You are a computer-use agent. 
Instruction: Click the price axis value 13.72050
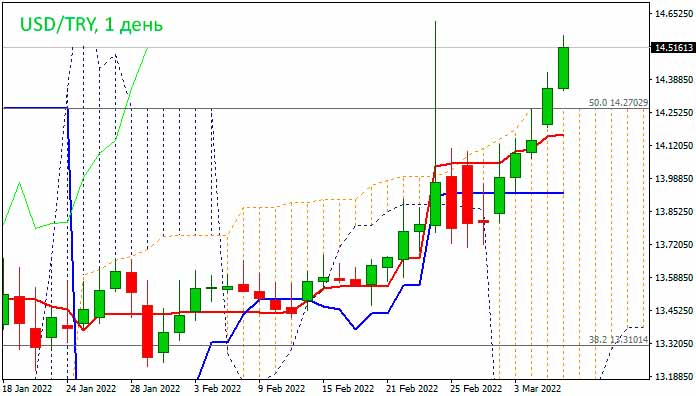[x=674, y=245]
